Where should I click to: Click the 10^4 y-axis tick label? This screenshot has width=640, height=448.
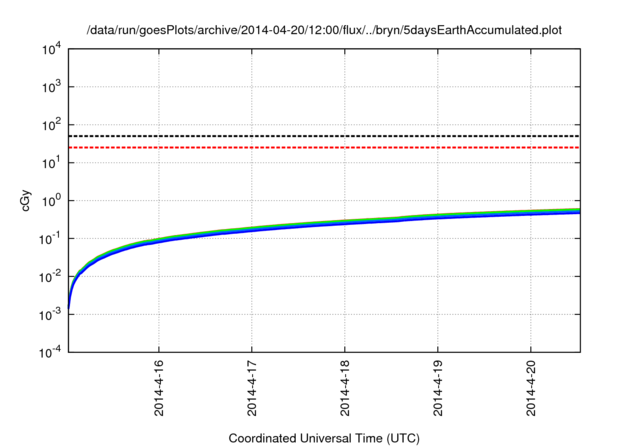pyautogui.click(x=51, y=49)
